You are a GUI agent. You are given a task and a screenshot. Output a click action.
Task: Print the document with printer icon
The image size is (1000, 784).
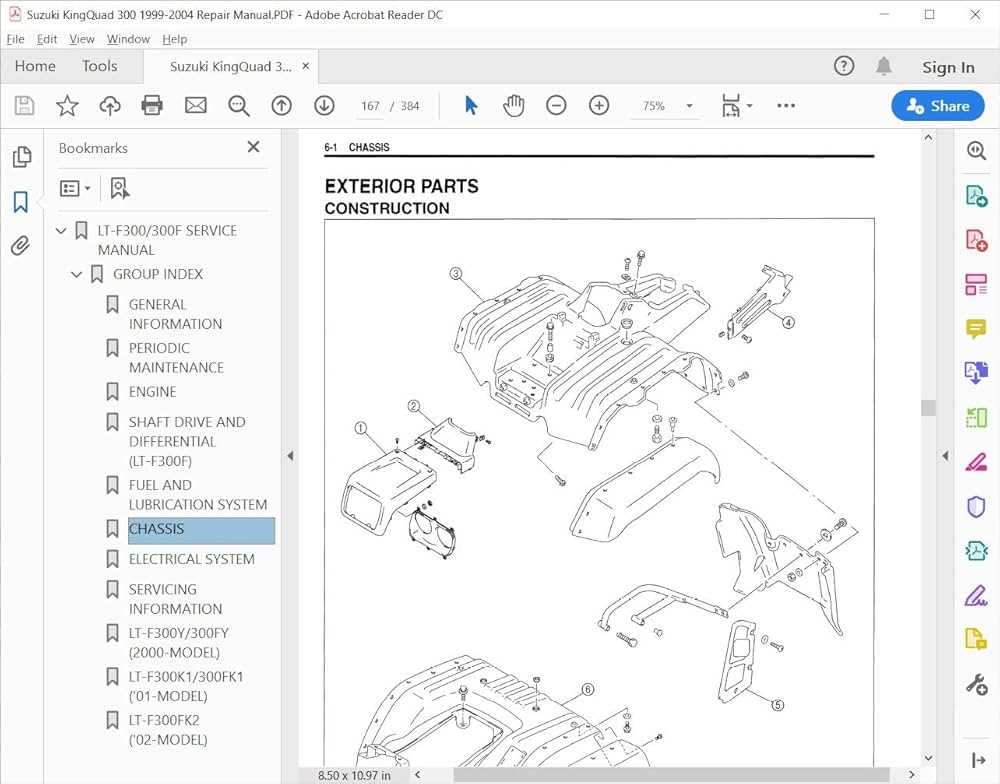pos(152,105)
